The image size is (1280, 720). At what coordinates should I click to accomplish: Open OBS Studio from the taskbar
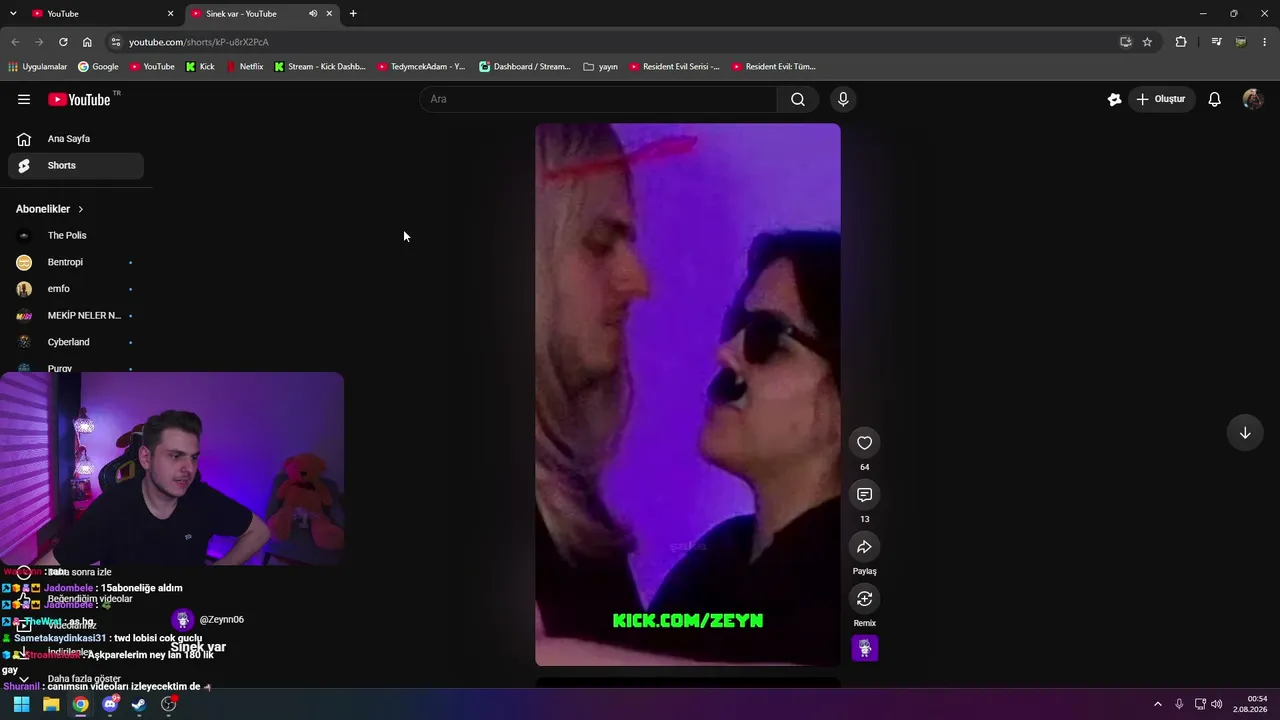point(169,704)
